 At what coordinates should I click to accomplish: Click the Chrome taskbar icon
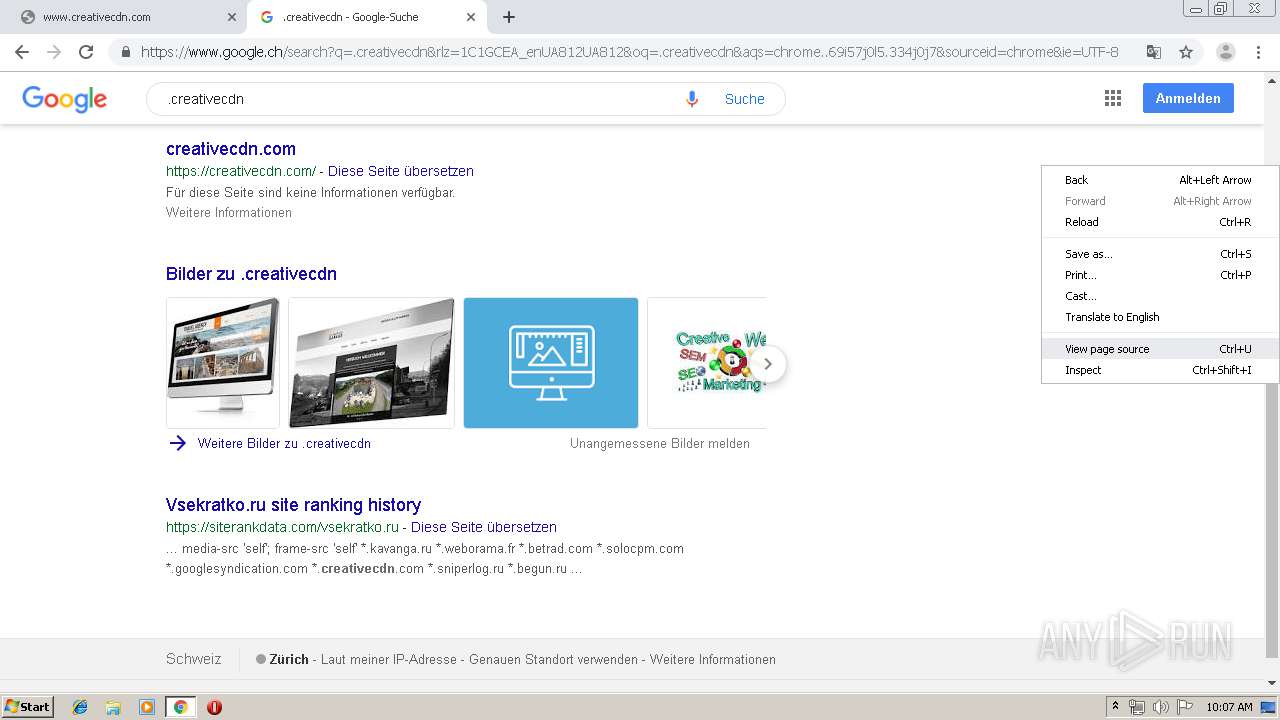tap(181, 707)
